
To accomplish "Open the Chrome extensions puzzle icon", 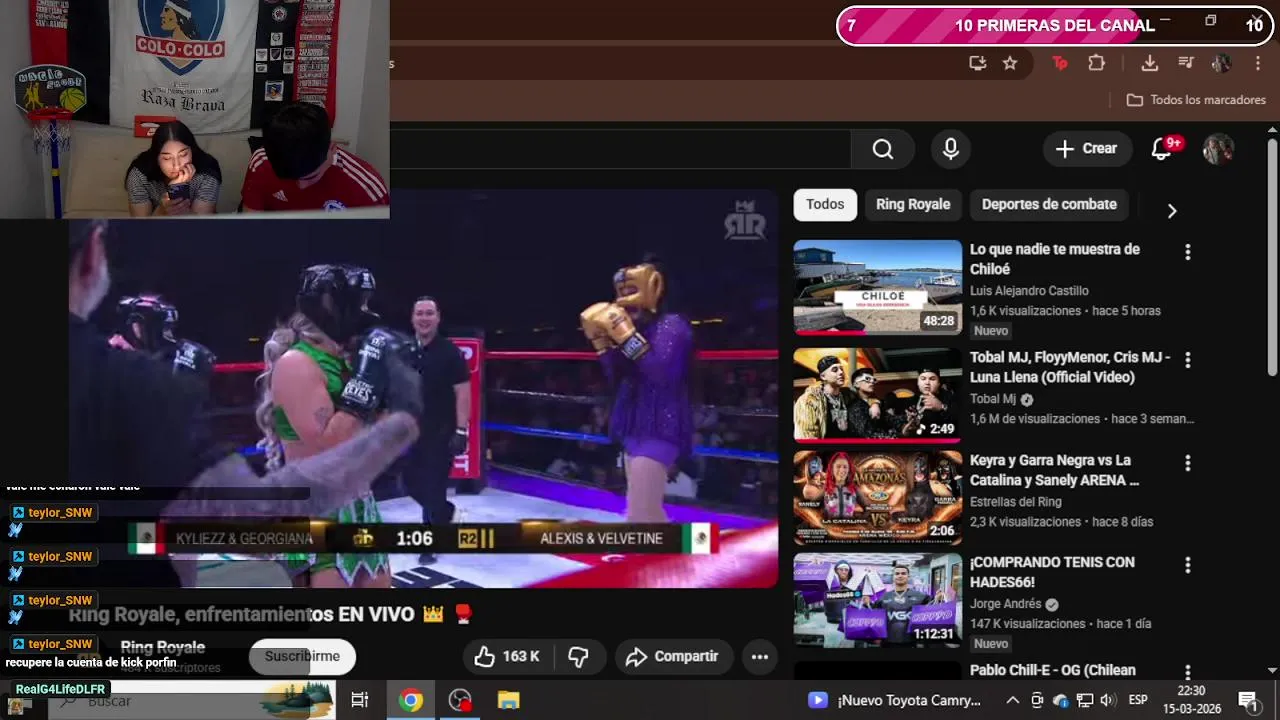I will coord(1096,63).
